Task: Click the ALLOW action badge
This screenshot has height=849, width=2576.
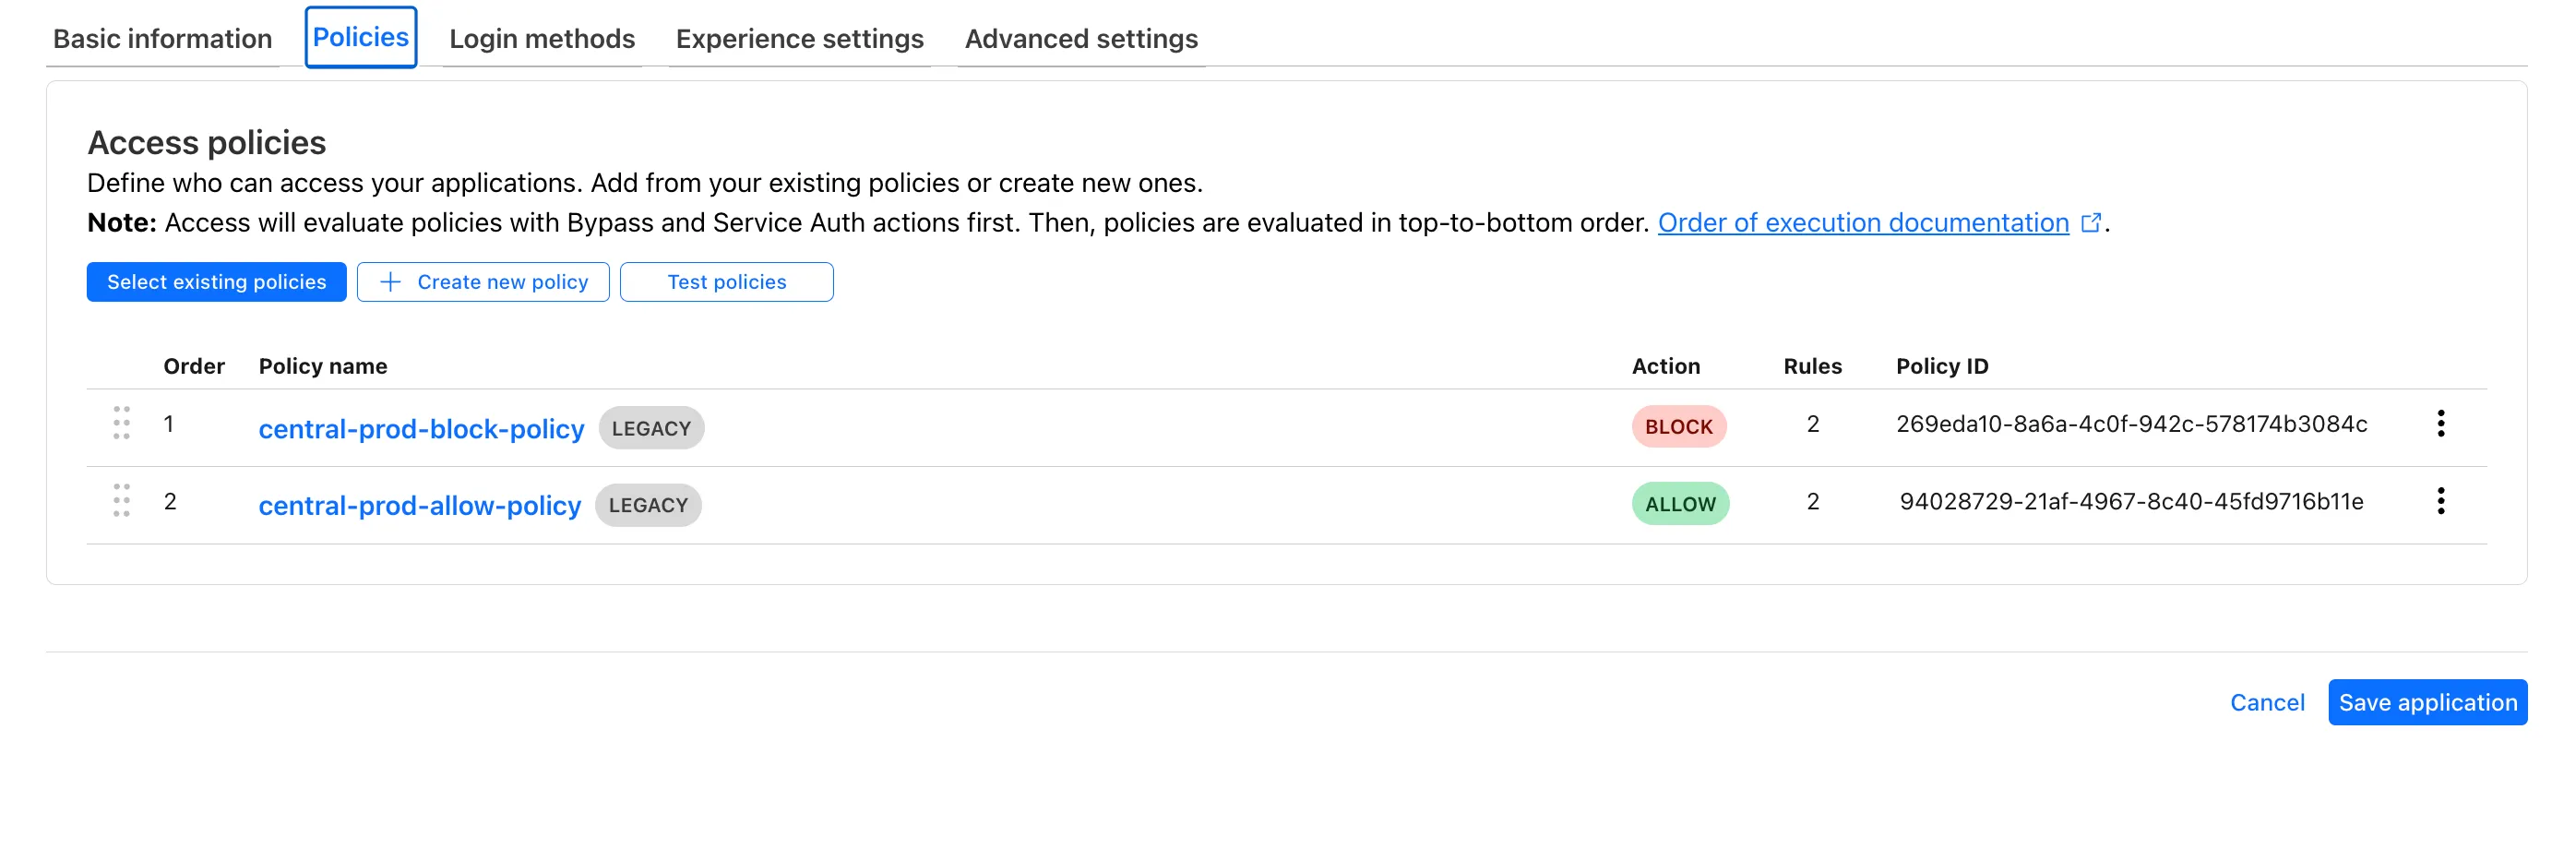Action: 1680,504
